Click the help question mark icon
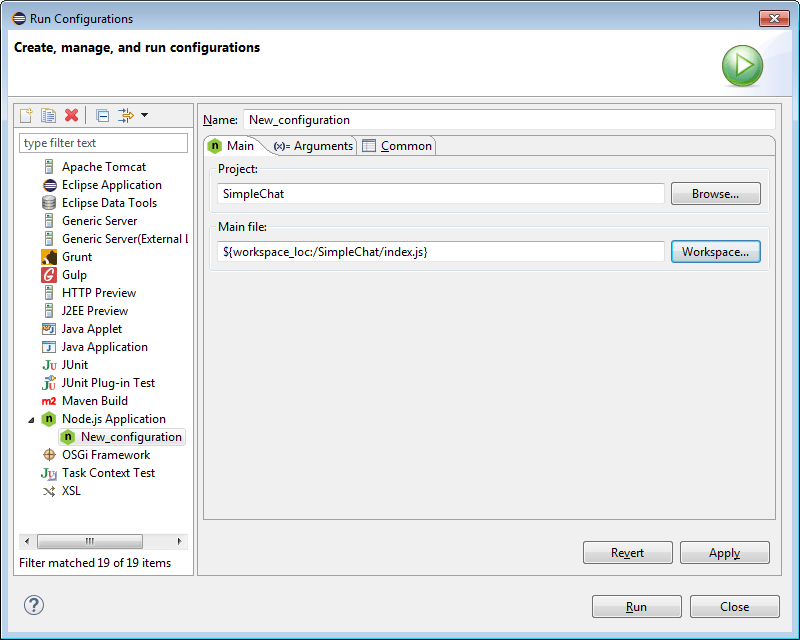The image size is (800, 640). pyautogui.click(x=34, y=605)
